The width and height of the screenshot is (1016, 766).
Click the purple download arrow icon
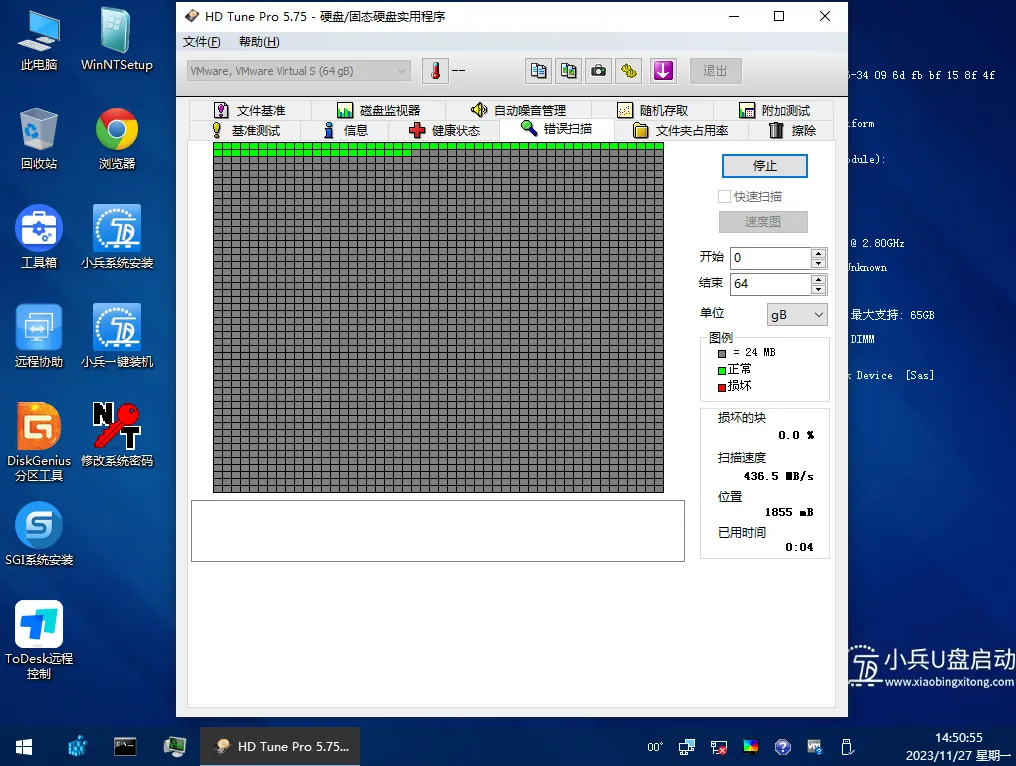[x=664, y=71]
